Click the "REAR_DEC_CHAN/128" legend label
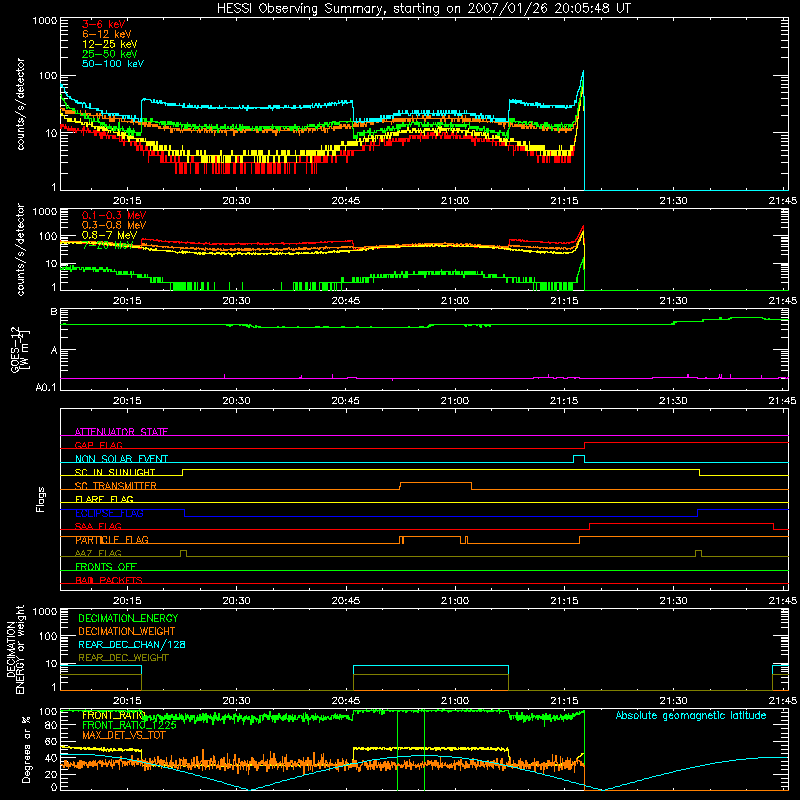The image size is (800, 800). click(x=132, y=645)
